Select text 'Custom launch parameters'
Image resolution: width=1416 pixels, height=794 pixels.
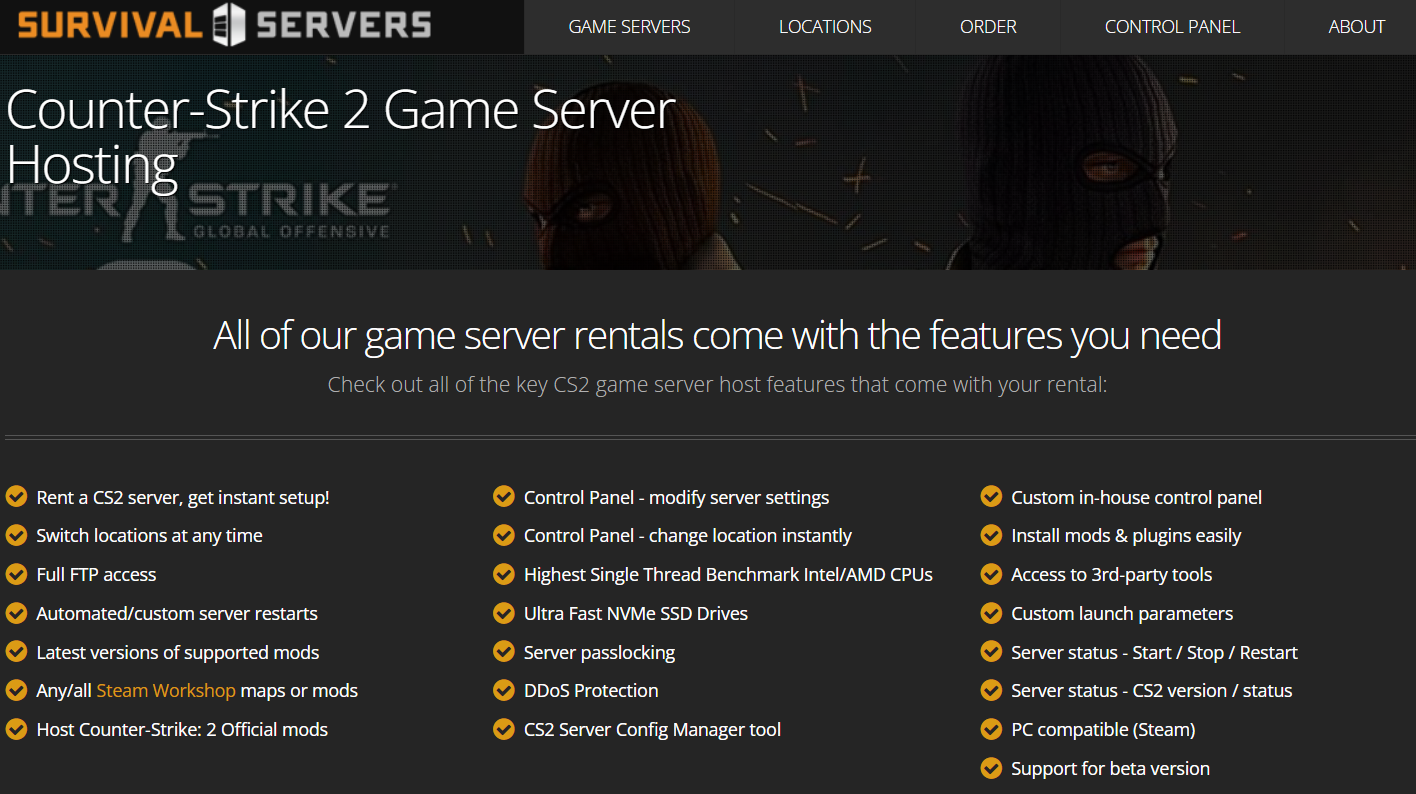(x=1122, y=614)
